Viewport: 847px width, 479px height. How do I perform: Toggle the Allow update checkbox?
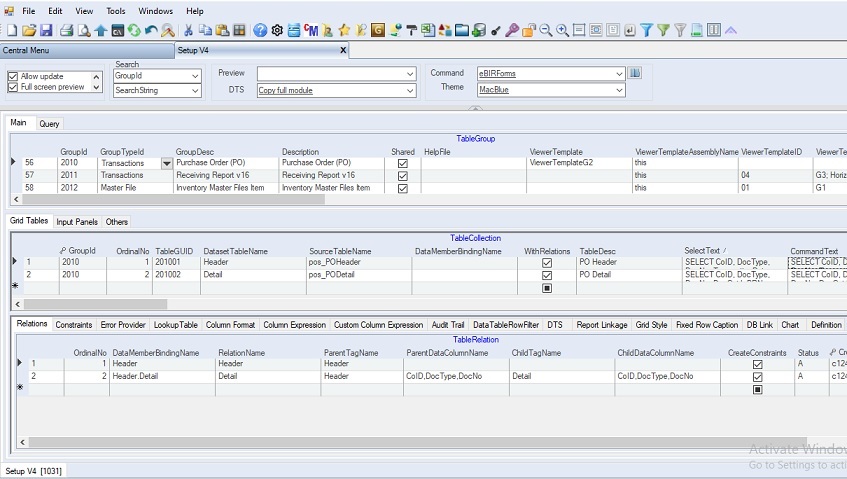point(13,76)
